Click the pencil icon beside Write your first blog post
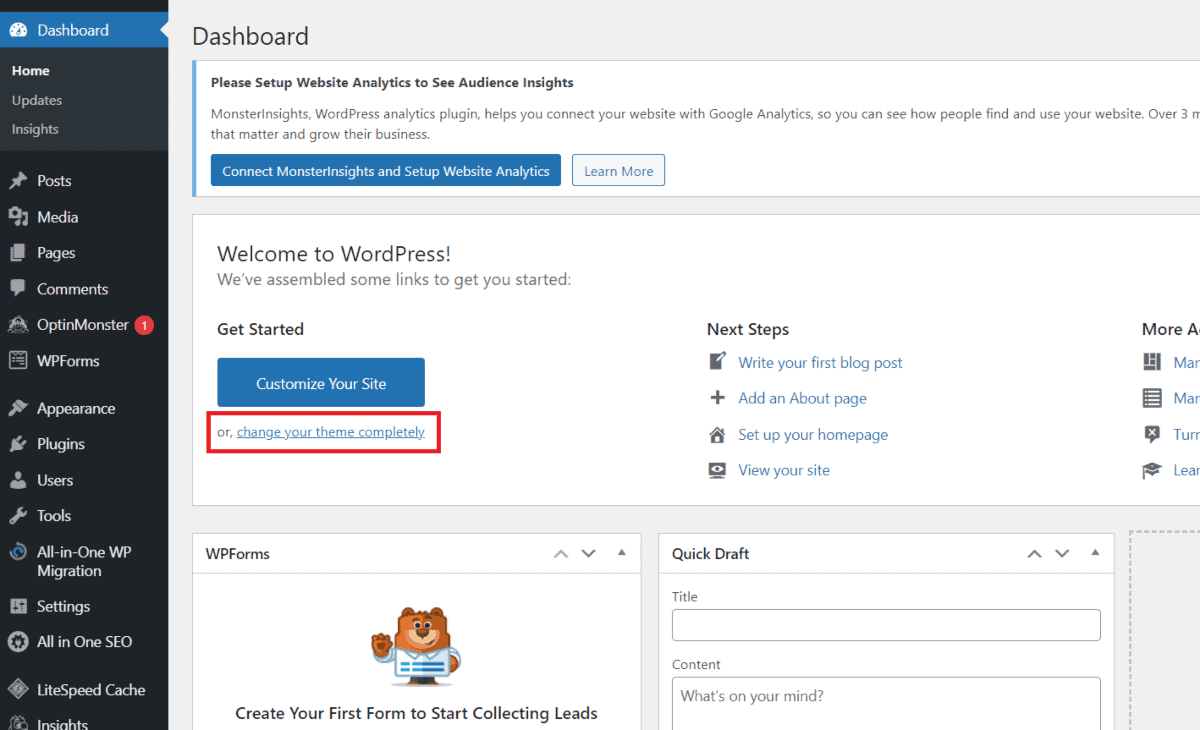Image resolution: width=1200 pixels, height=730 pixels. point(717,362)
